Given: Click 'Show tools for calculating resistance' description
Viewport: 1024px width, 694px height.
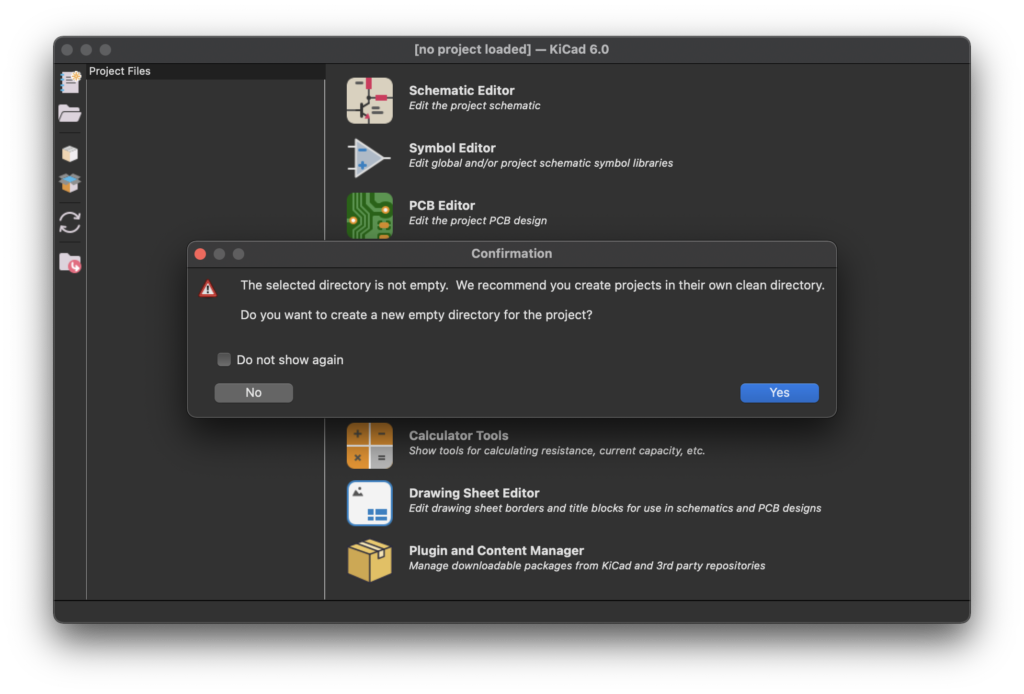Looking at the screenshot, I should pyautogui.click(x=557, y=450).
